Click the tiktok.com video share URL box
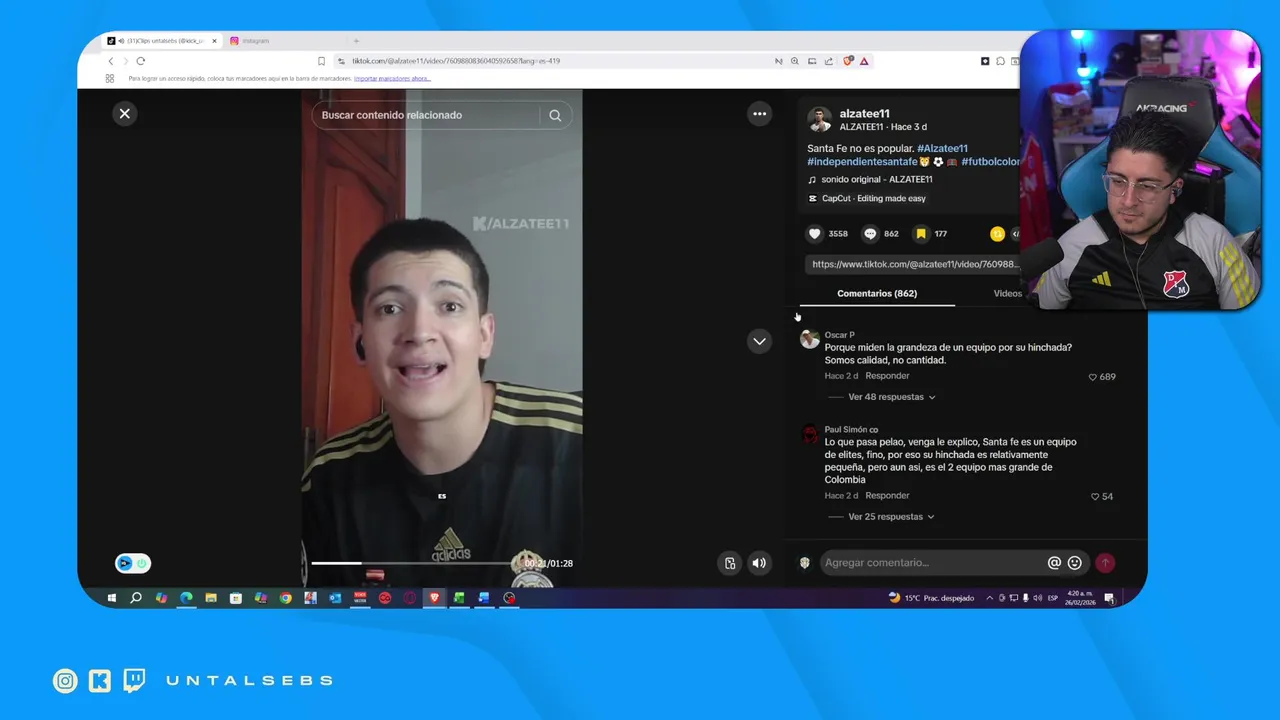1280x720 pixels. pyautogui.click(x=914, y=265)
